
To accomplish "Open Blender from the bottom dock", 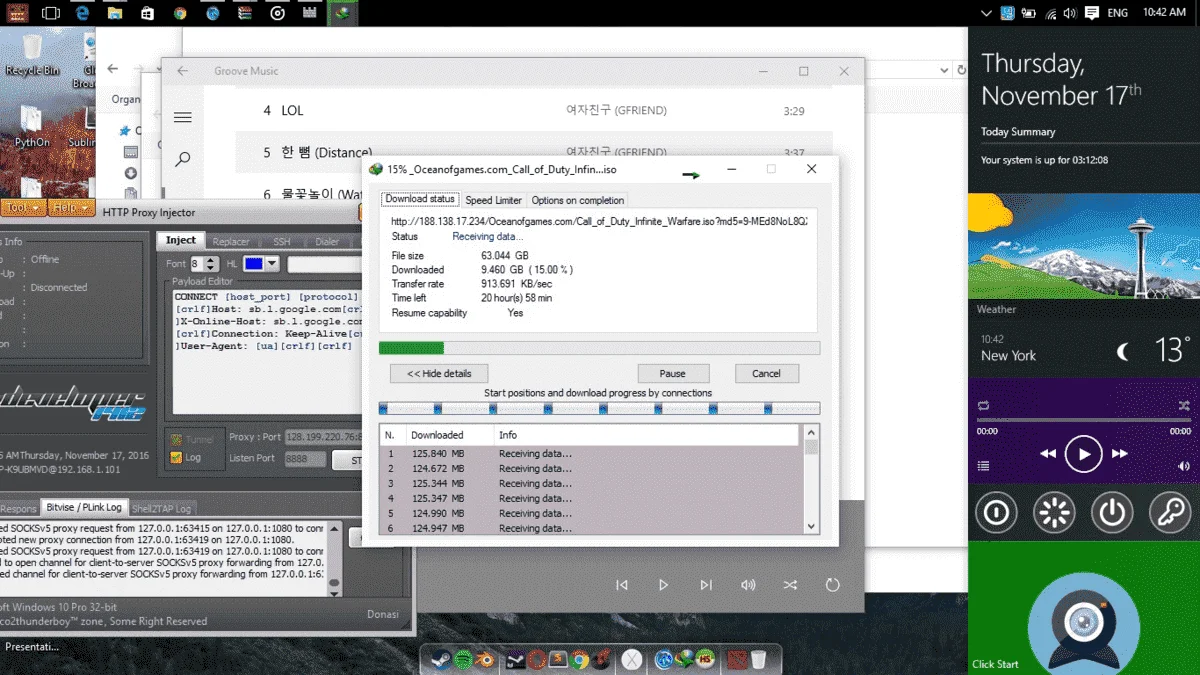I will [x=486, y=660].
